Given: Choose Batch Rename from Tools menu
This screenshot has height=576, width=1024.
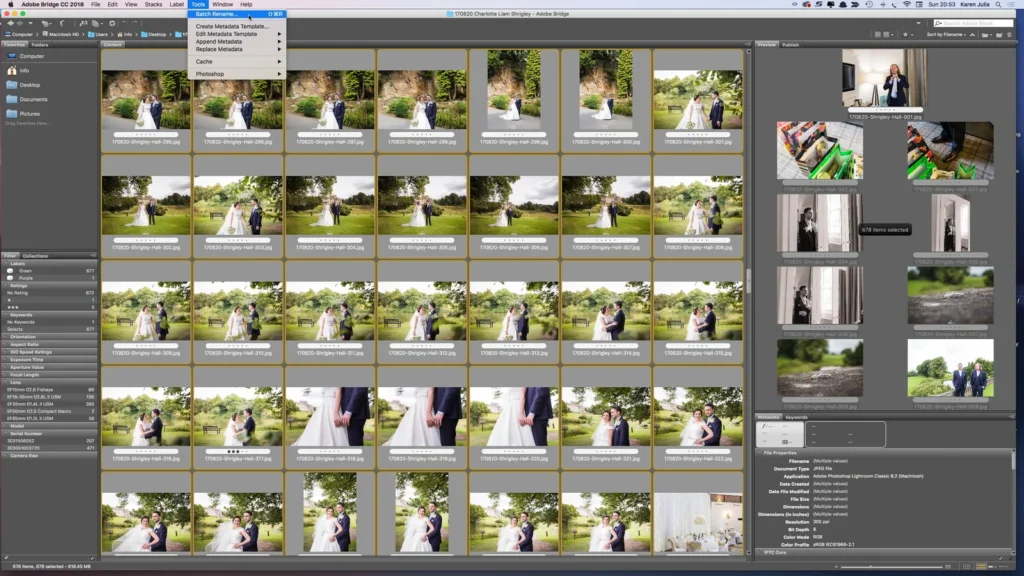Looking at the screenshot, I should click(x=217, y=15).
